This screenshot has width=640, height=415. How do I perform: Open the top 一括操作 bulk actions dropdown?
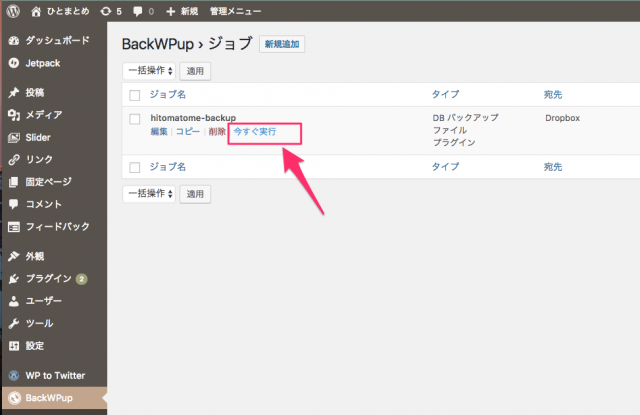point(149,71)
